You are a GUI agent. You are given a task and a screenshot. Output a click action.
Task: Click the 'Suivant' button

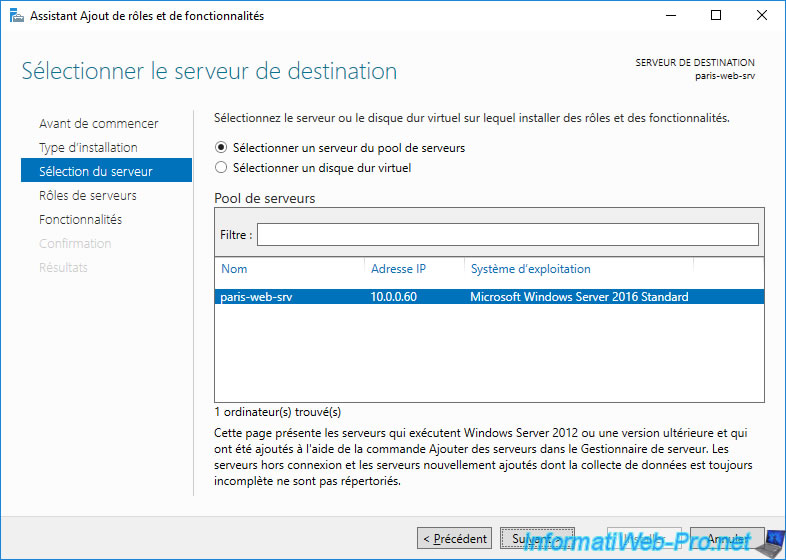[x=537, y=538]
